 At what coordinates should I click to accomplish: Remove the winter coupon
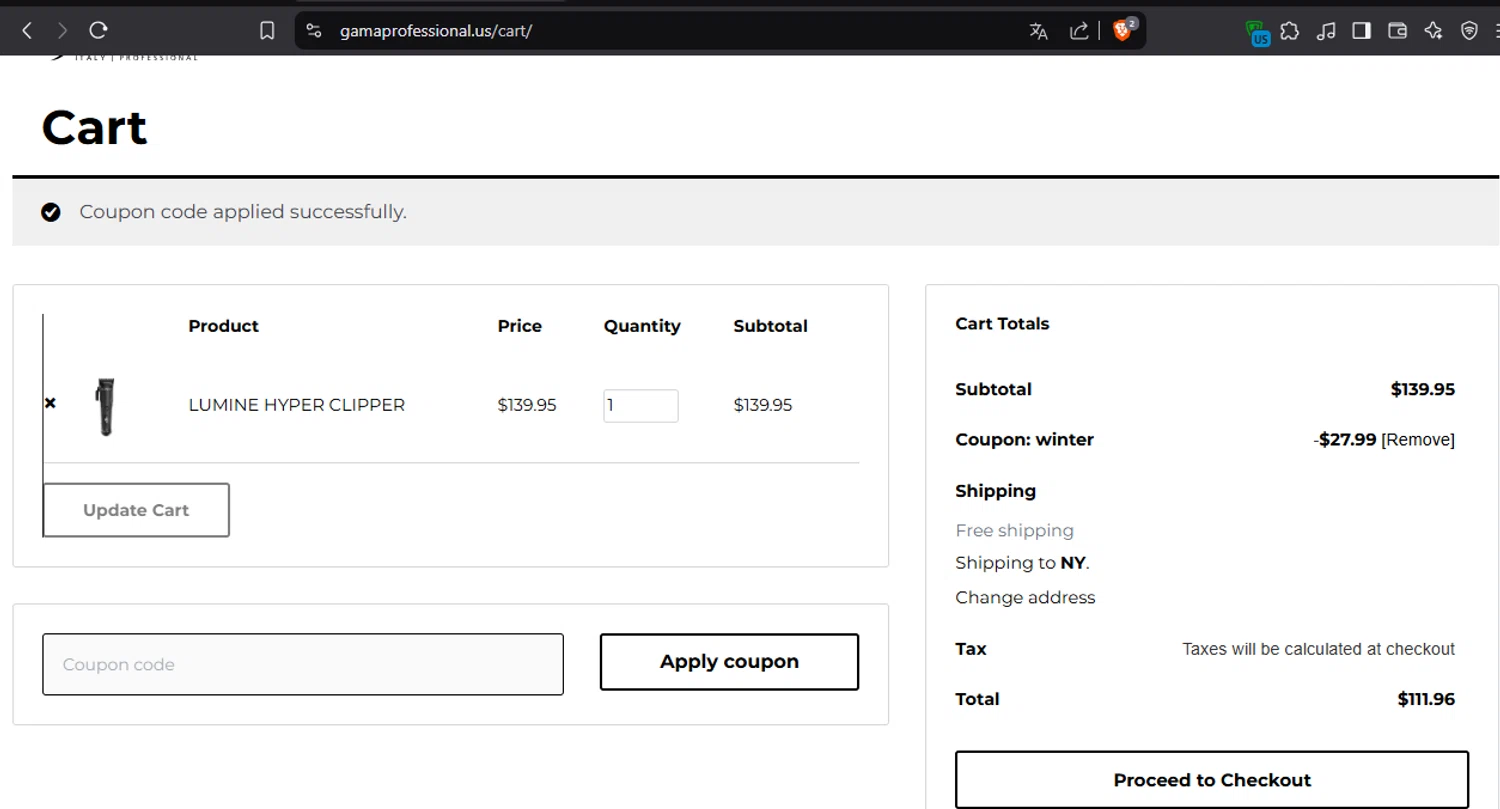click(x=1418, y=440)
